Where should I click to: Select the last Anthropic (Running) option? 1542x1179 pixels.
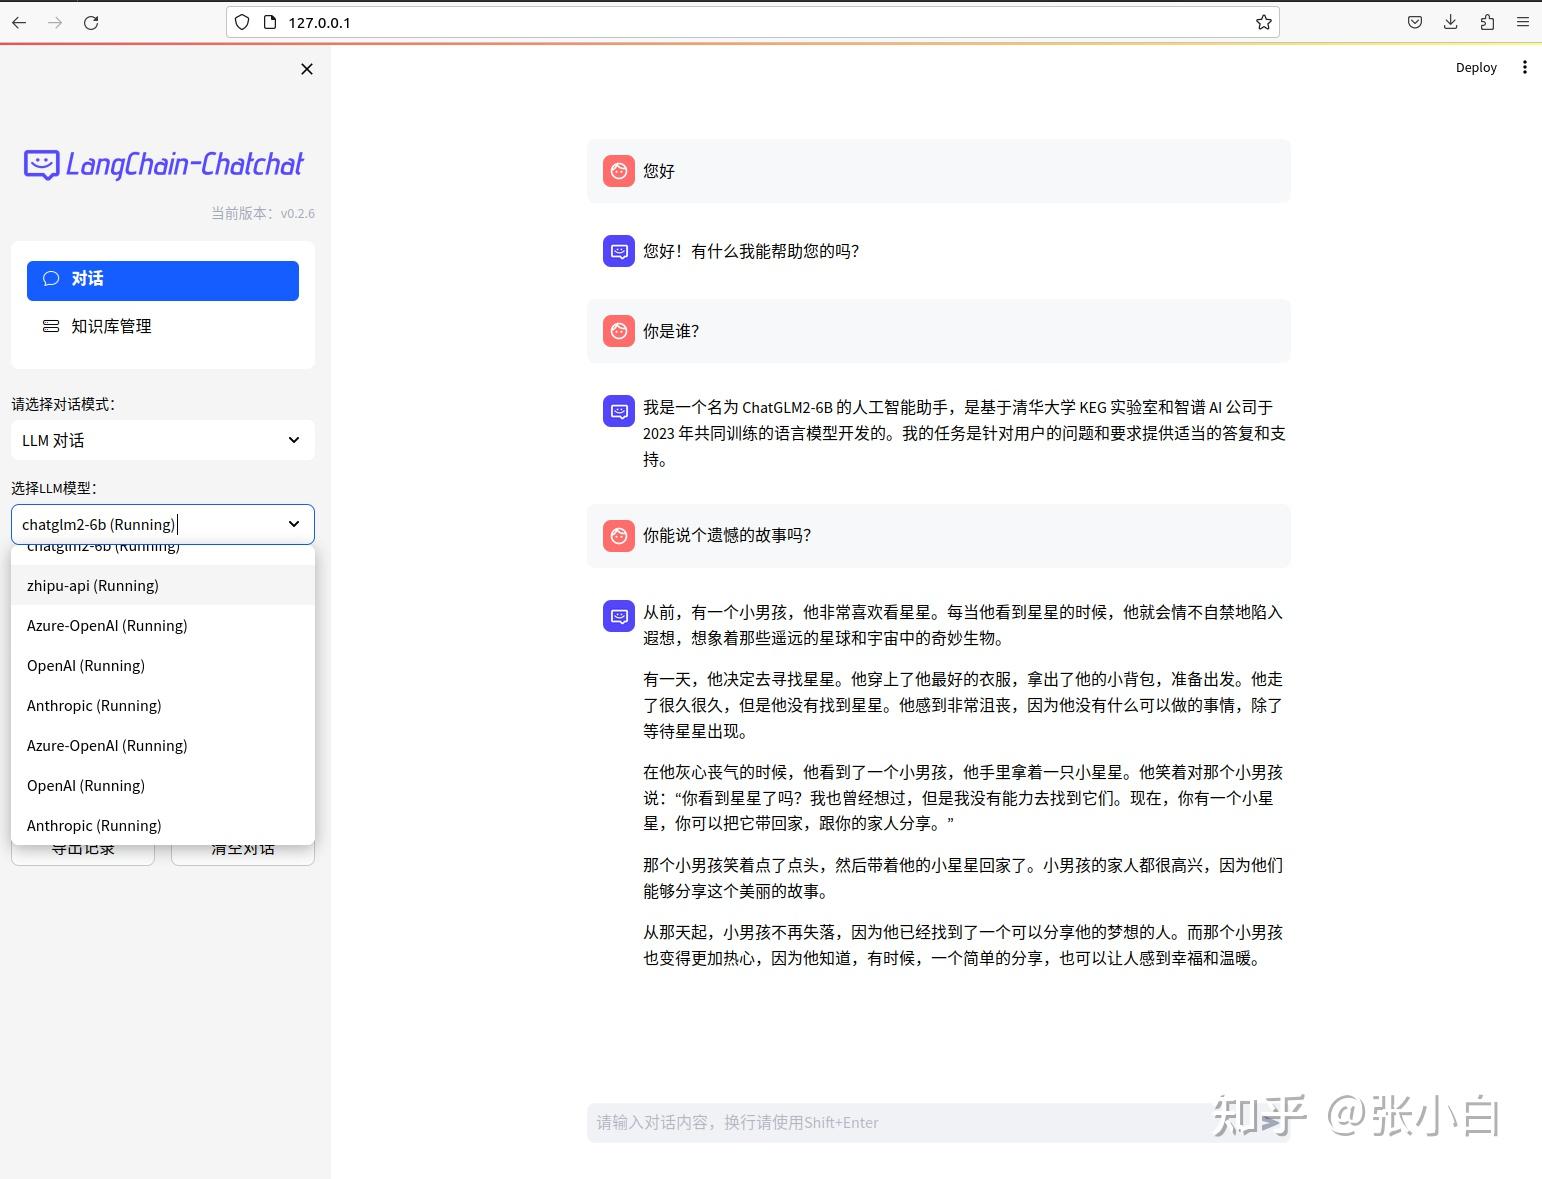pyautogui.click(x=163, y=825)
